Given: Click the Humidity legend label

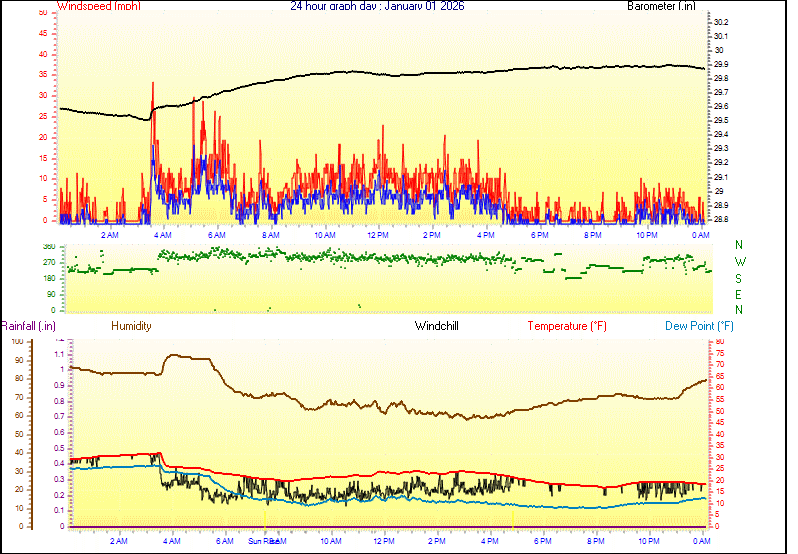Looking at the screenshot, I should (x=131, y=326).
